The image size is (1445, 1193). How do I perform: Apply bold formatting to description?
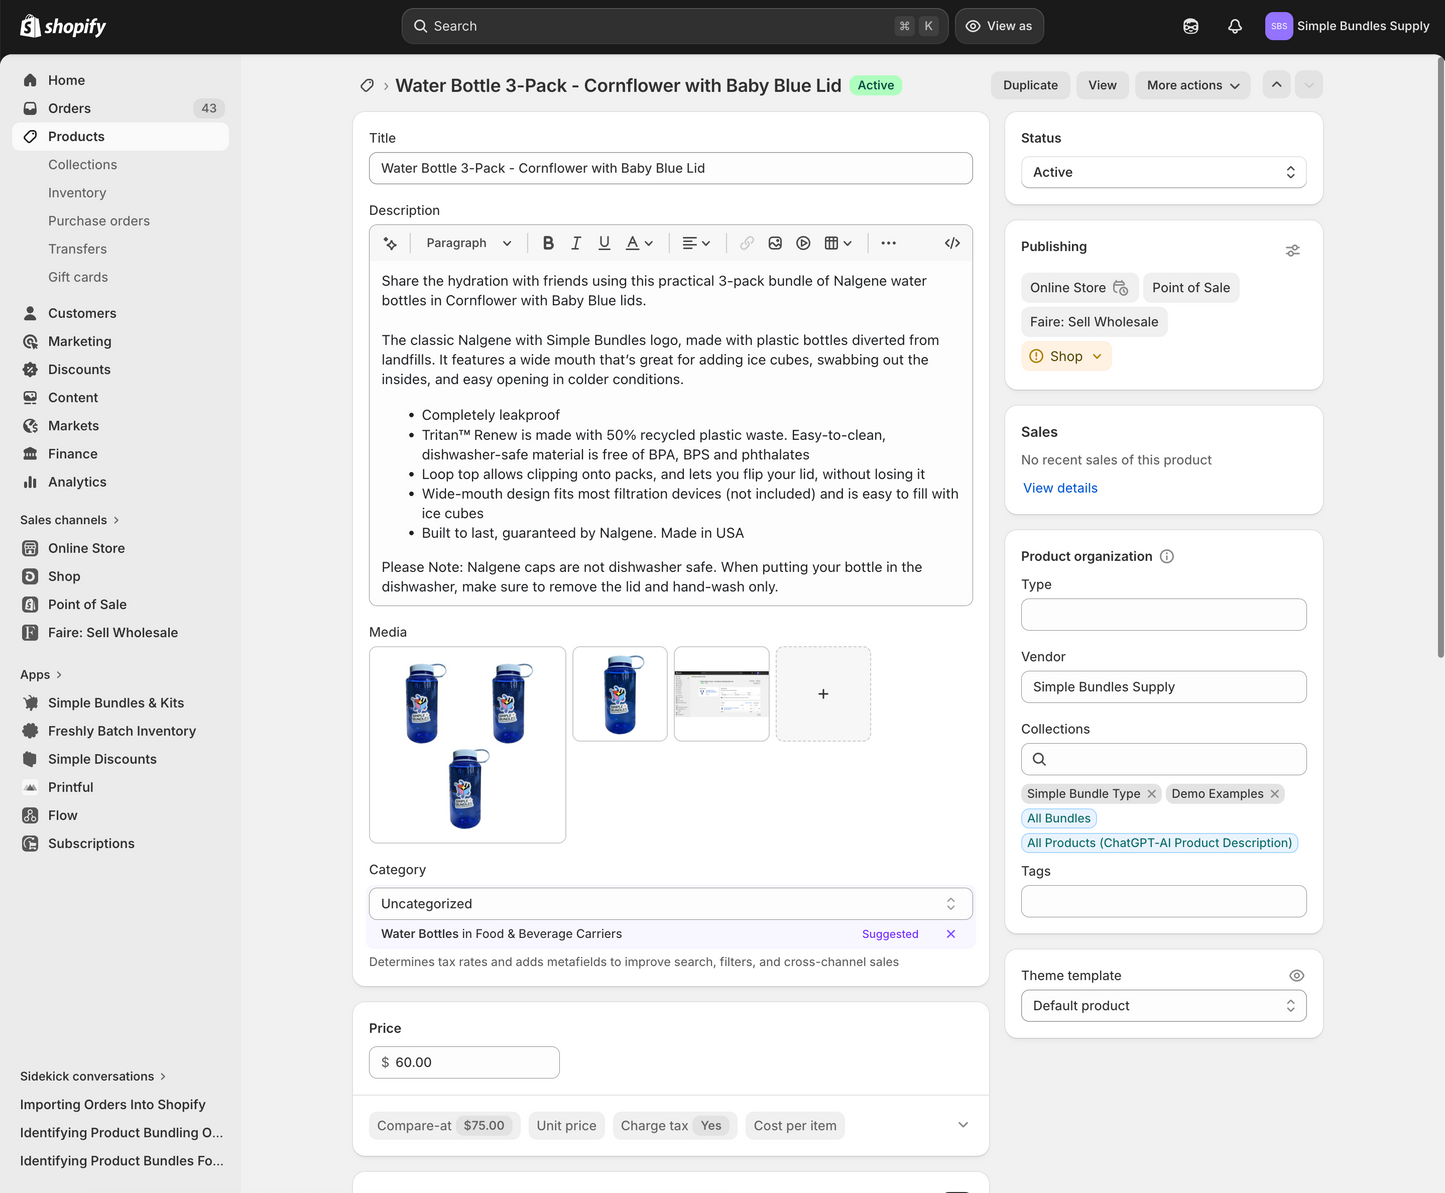point(548,243)
